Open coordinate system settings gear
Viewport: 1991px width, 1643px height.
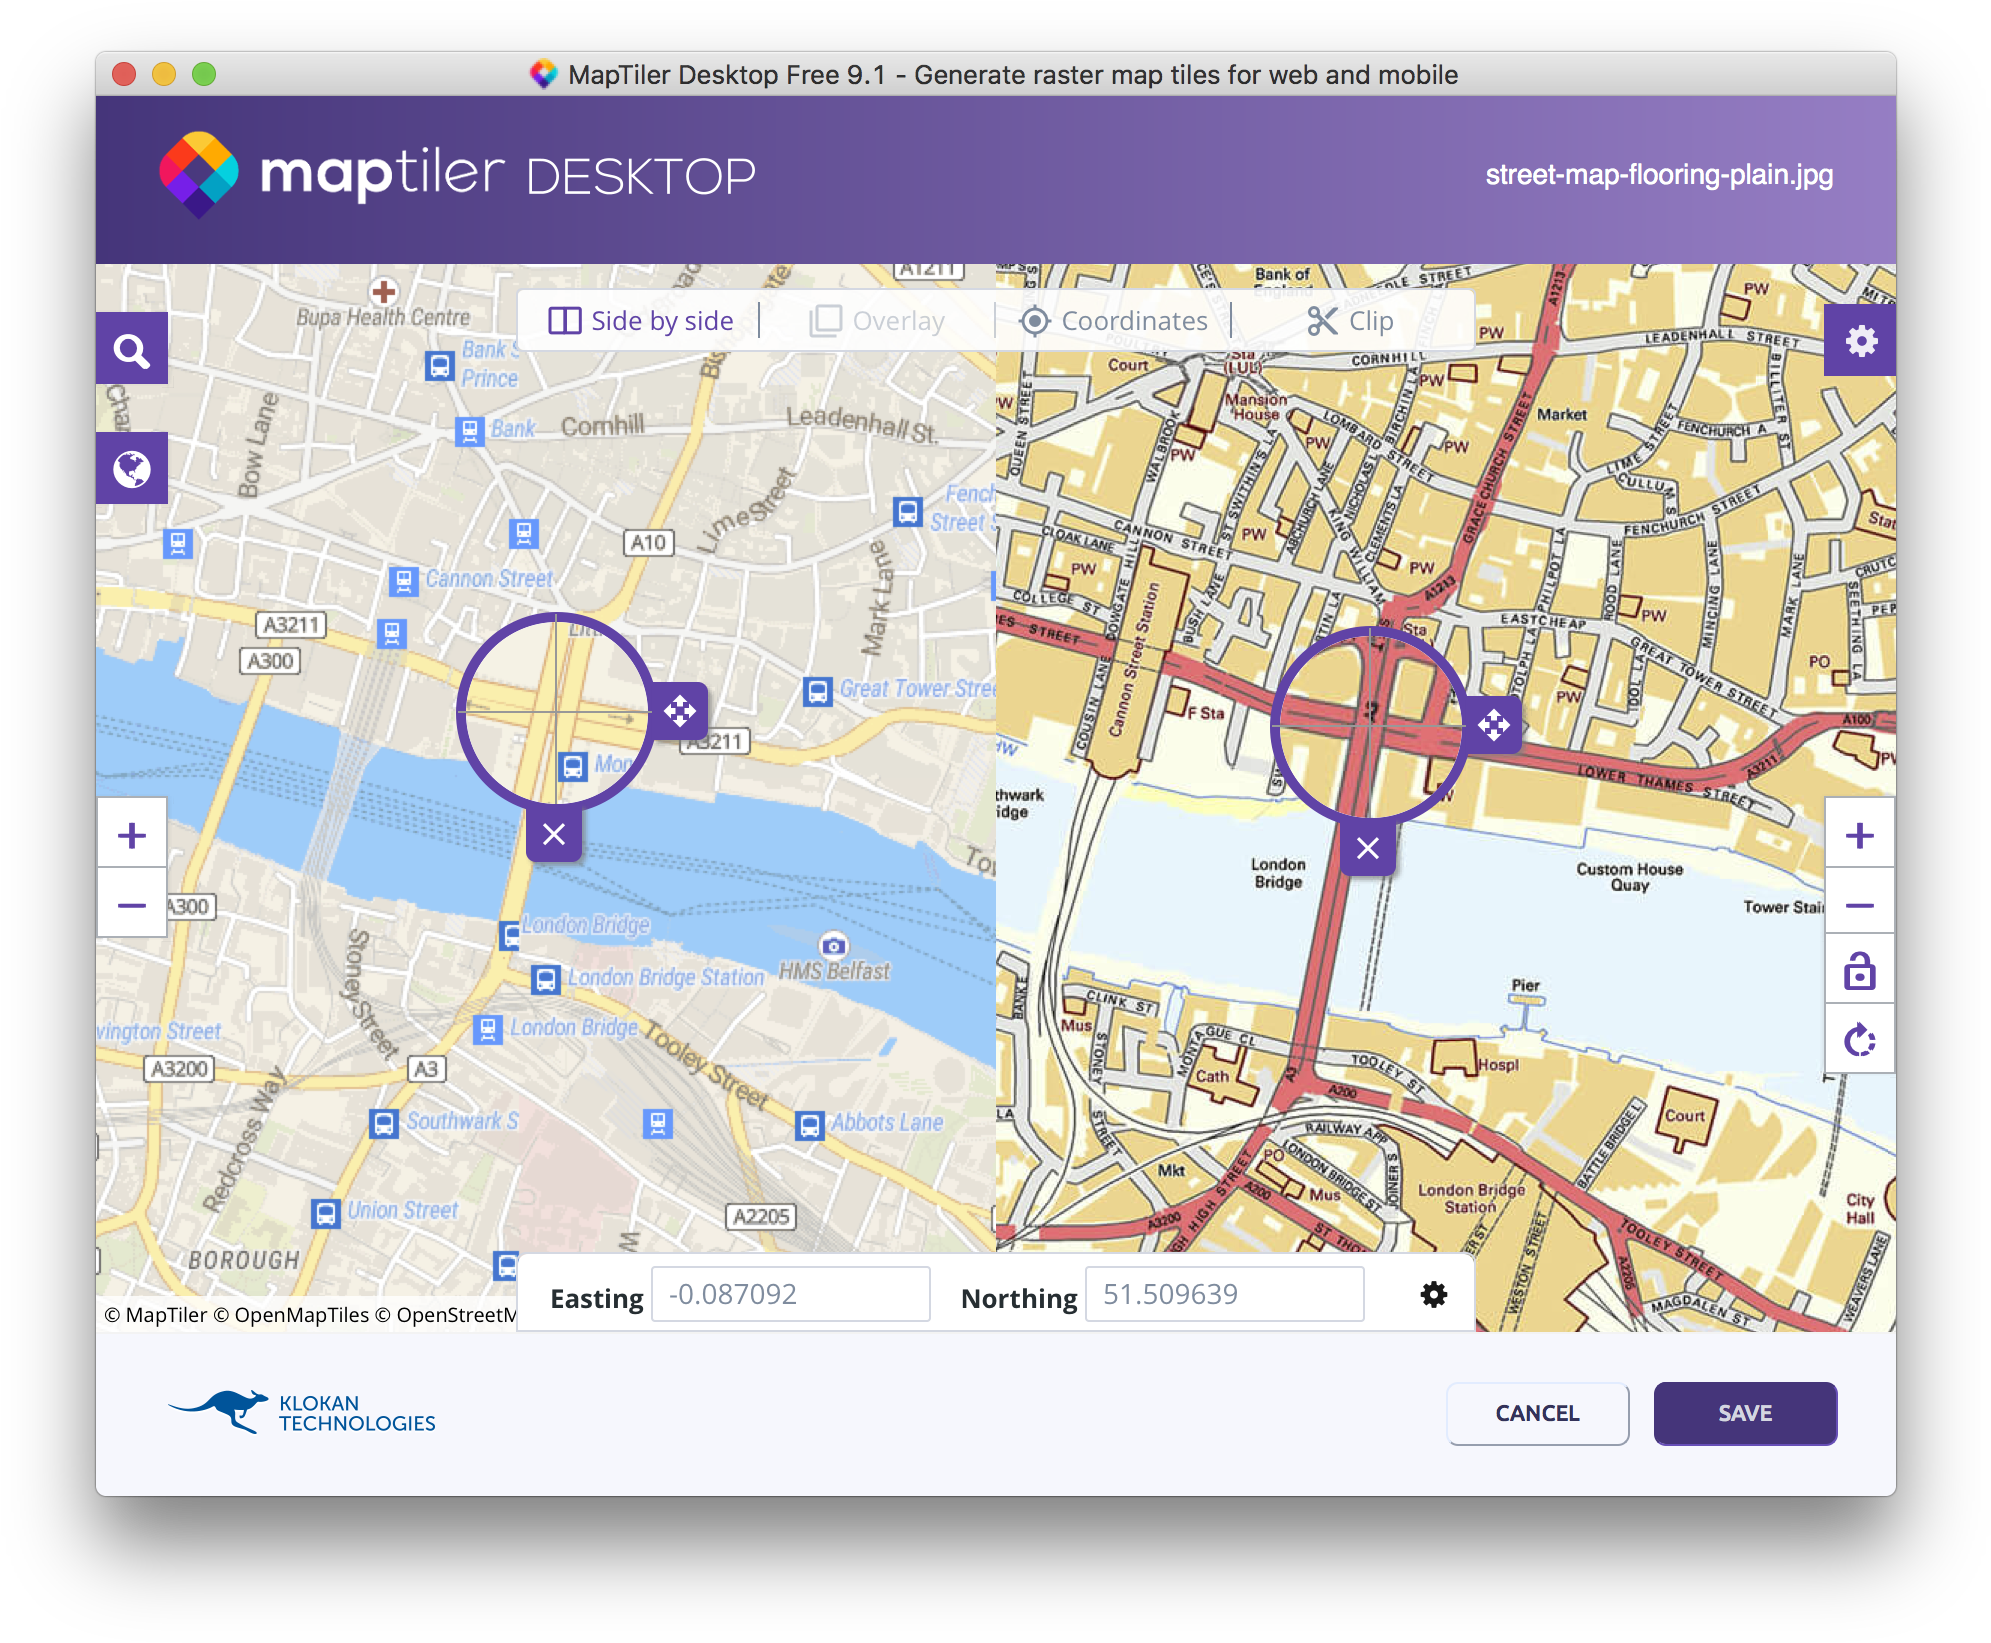click(x=1433, y=1295)
